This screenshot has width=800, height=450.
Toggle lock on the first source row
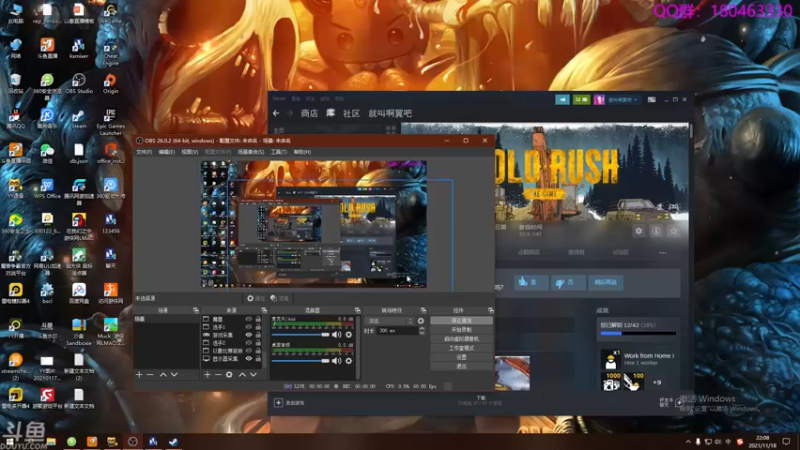tap(258, 319)
